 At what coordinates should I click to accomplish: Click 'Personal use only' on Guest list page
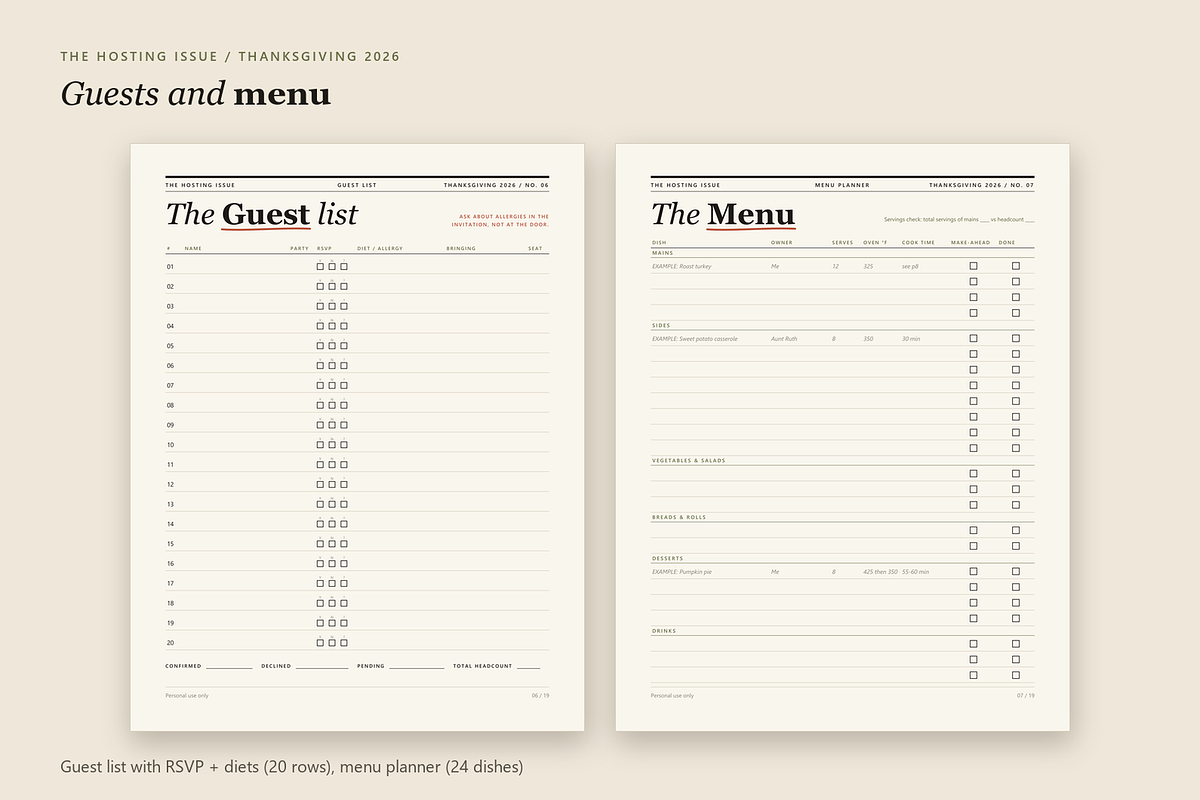(187, 695)
